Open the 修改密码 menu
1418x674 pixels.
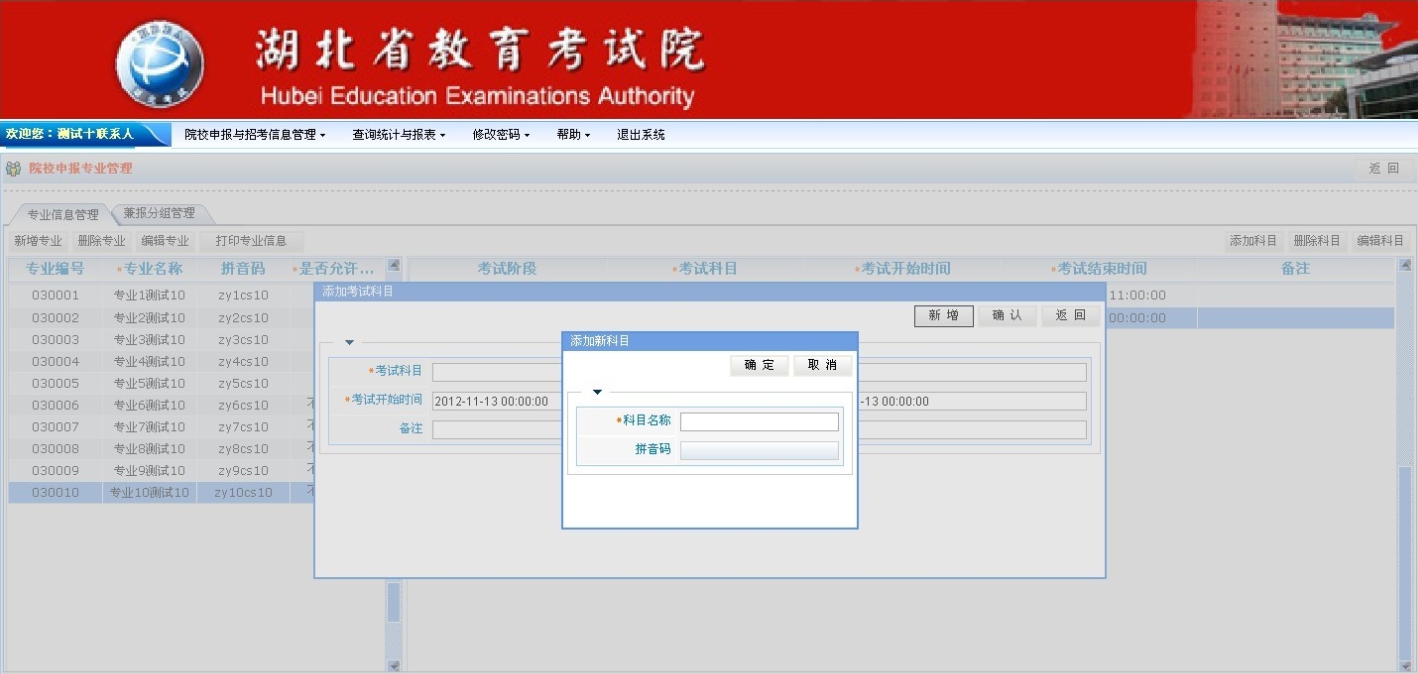501,135
